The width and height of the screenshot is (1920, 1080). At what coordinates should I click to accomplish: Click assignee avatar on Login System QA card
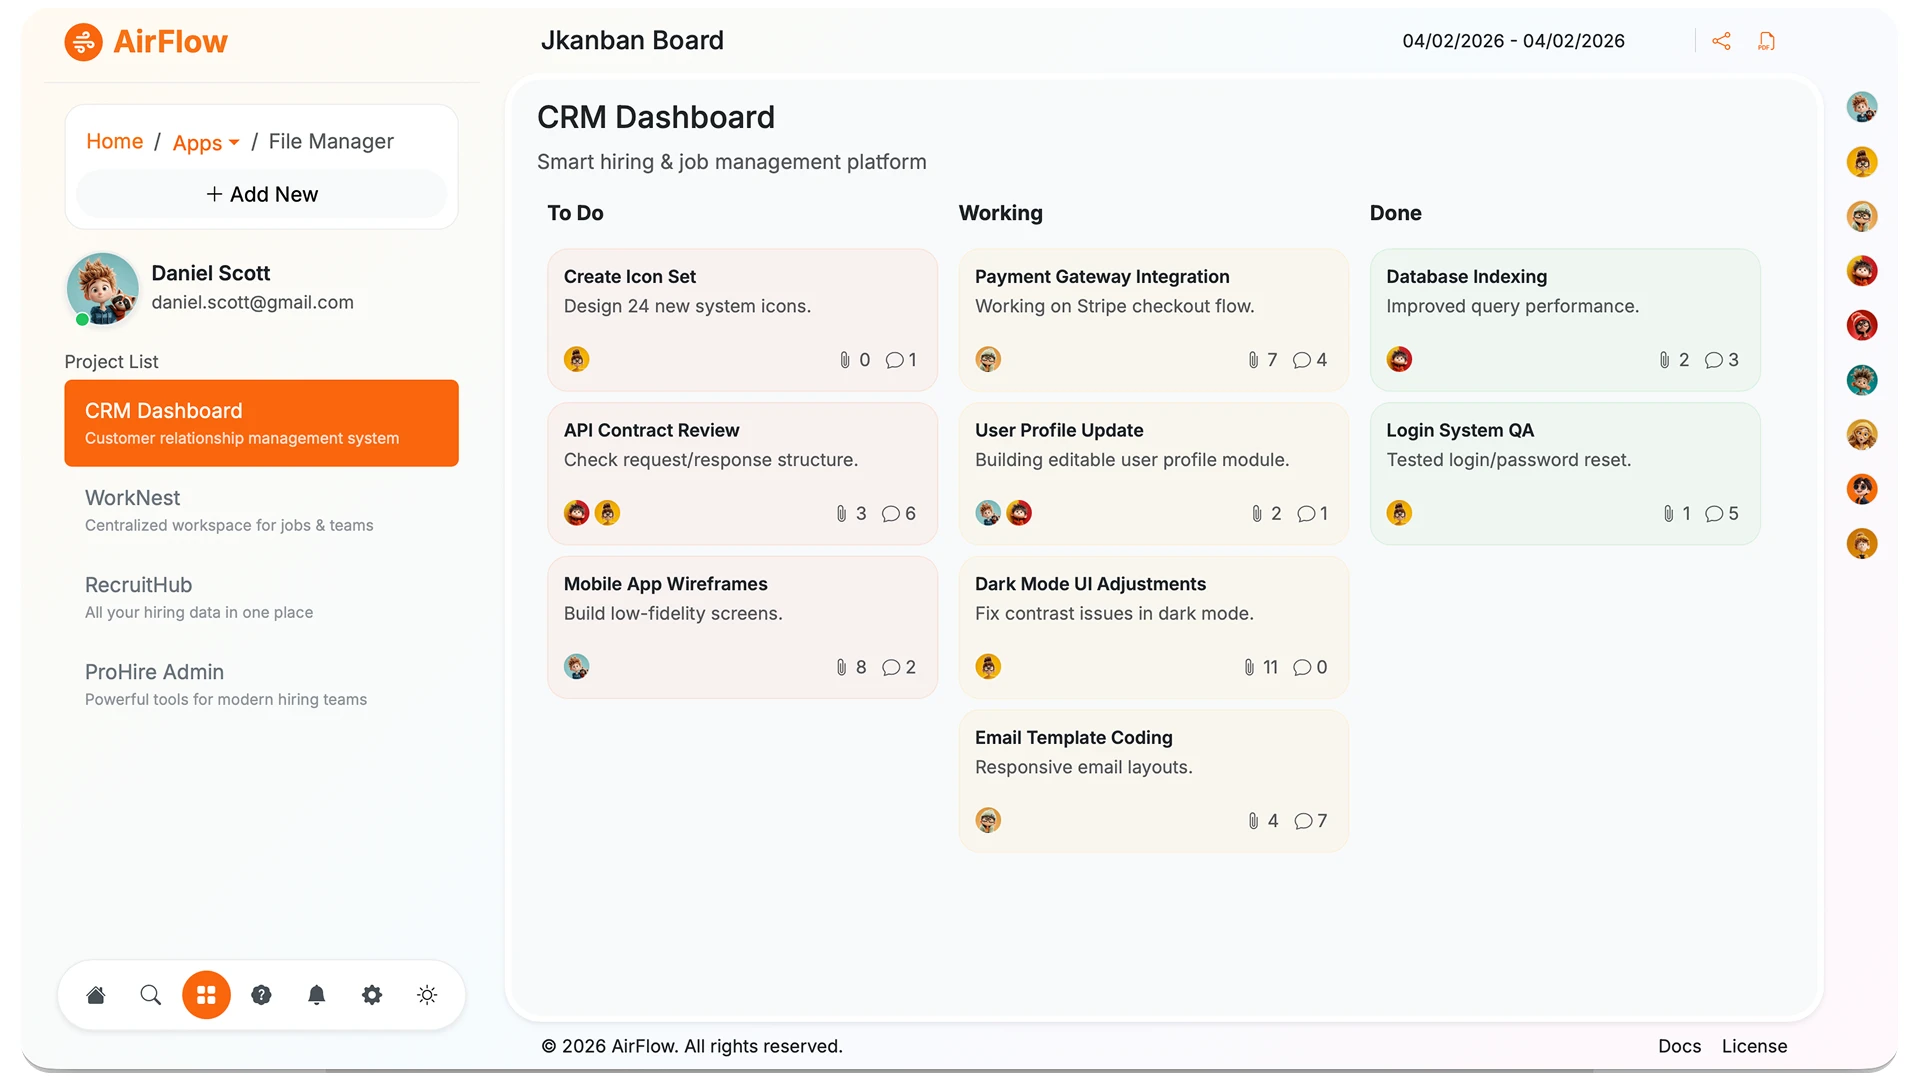click(1399, 513)
